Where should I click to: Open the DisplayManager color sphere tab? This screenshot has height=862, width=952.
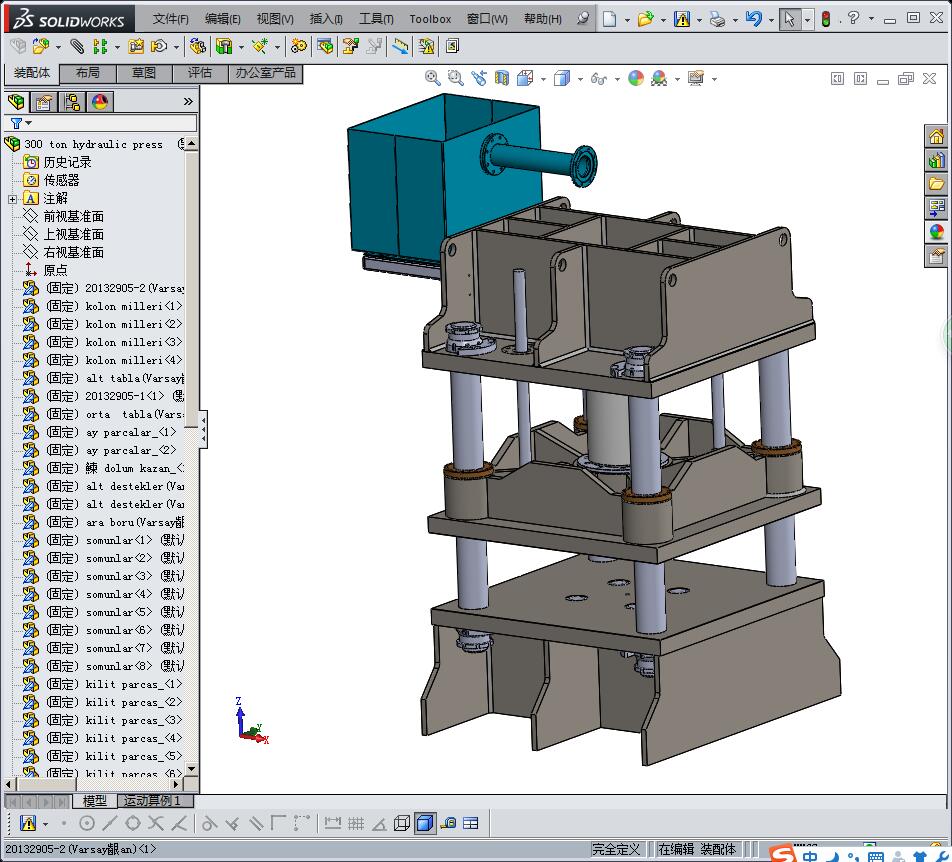(99, 102)
